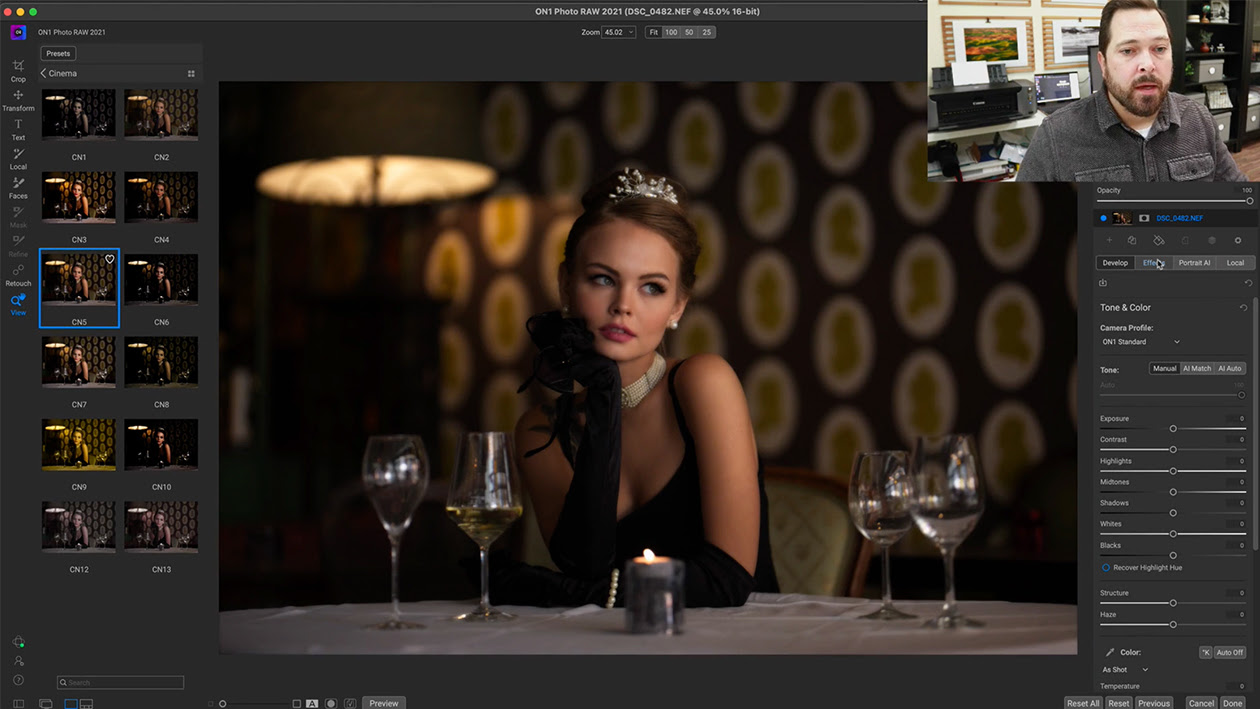Screen dimensions: 1260x709
Task: Toggle the A compare view icon
Action: tap(312, 704)
